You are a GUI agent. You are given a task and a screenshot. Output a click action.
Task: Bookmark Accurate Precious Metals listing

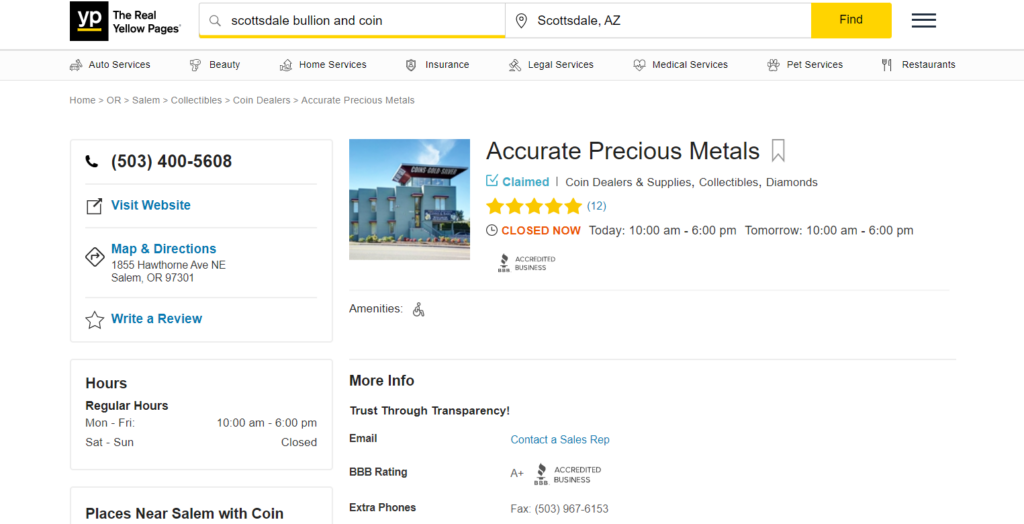pos(778,151)
